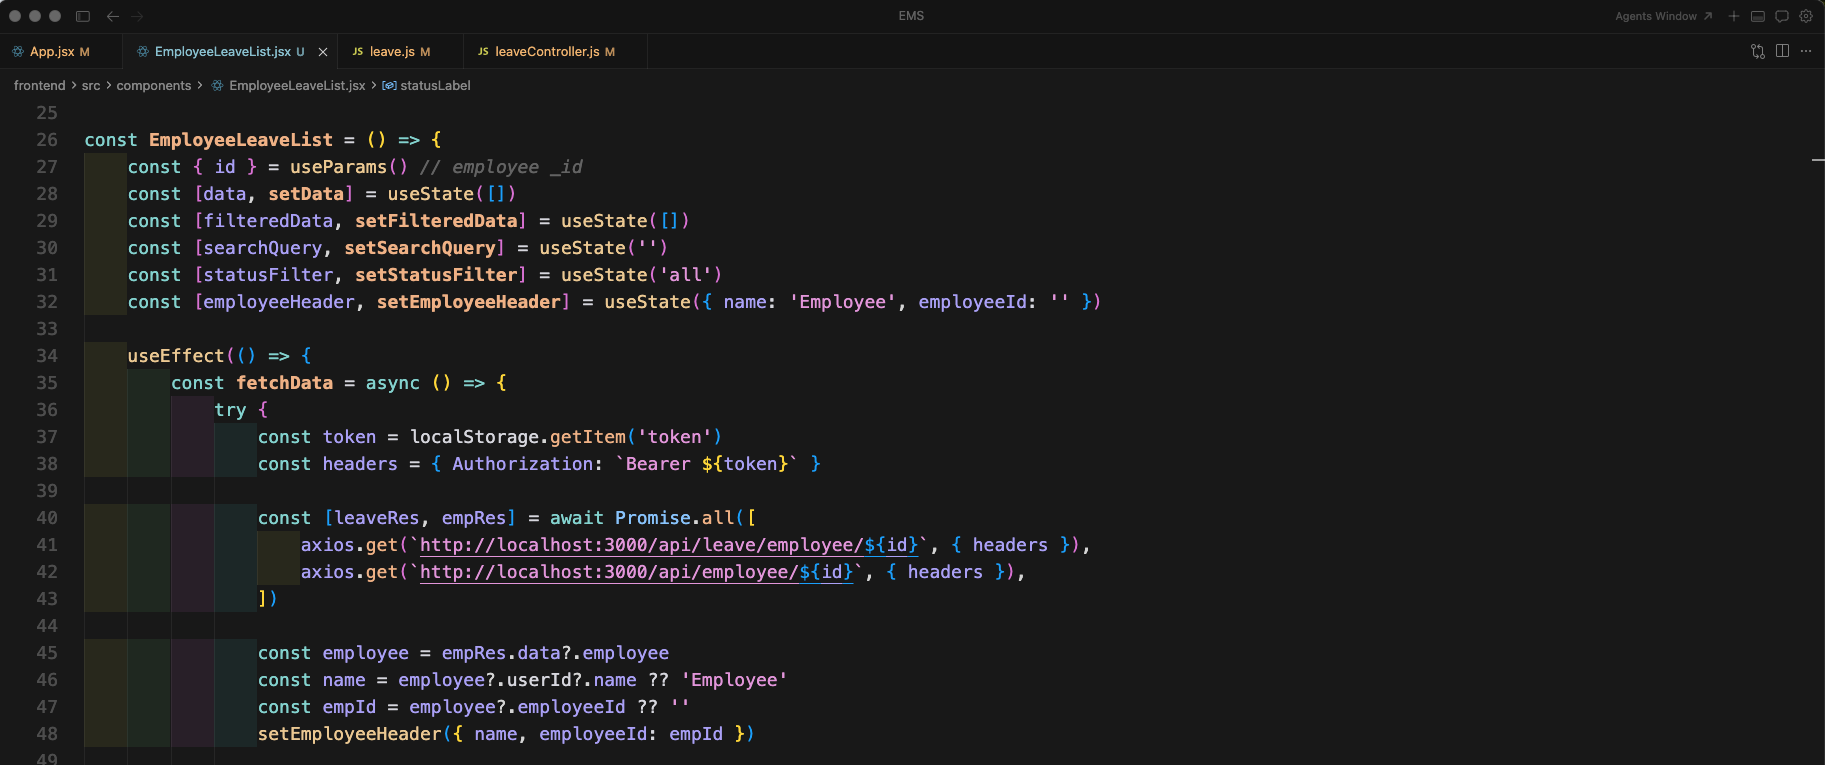Click the Authorization key on line 38
Image resolution: width=1825 pixels, height=765 pixels.
pyautogui.click(x=522, y=464)
